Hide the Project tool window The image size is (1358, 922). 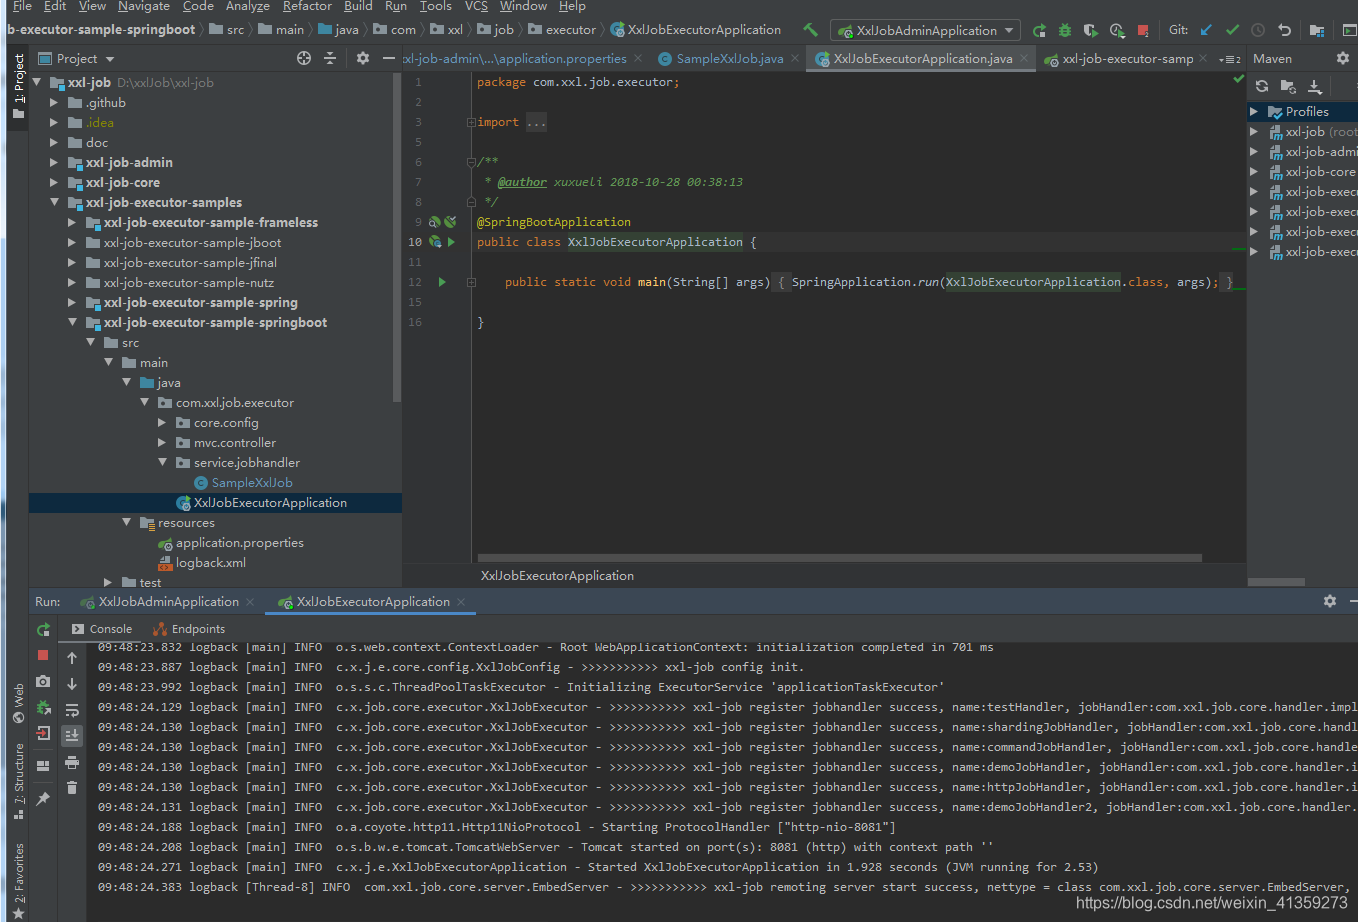click(389, 59)
